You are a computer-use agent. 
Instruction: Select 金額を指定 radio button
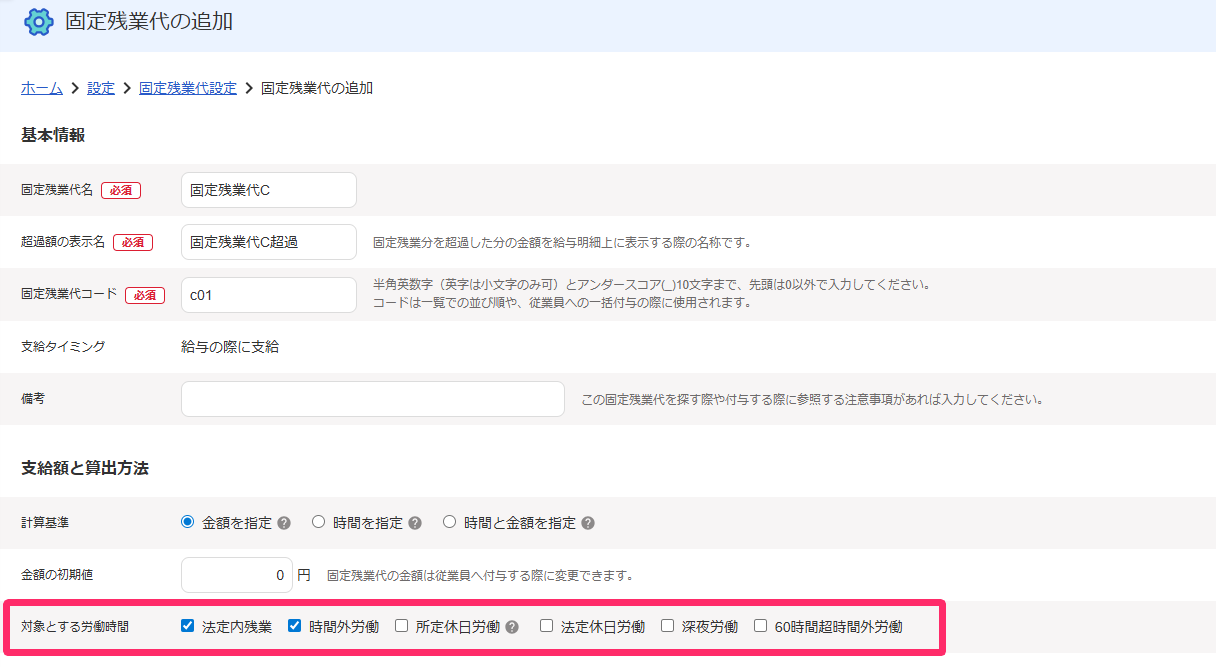(x=187, y=522)
